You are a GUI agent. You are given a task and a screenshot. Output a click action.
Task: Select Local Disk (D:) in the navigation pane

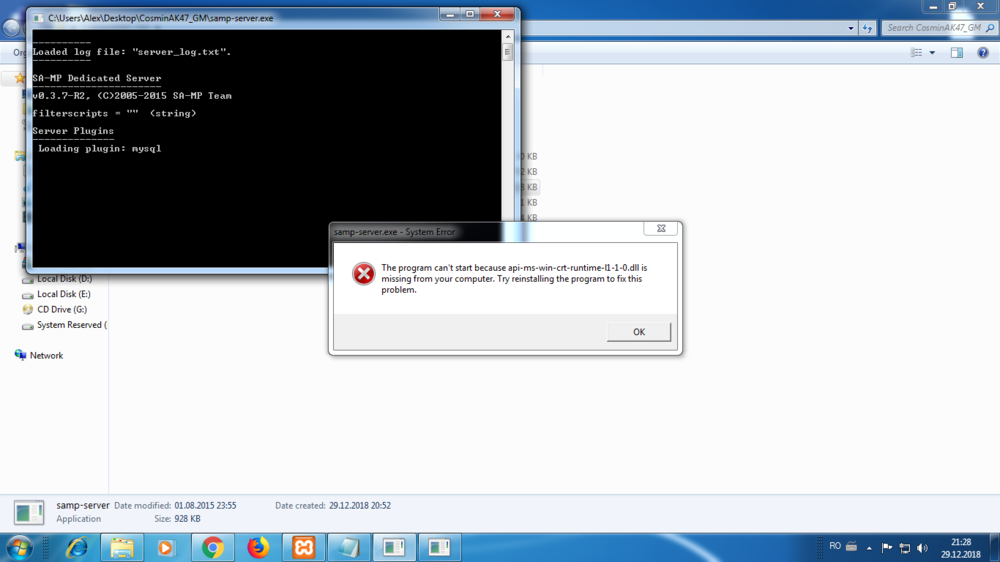point(64,279)
